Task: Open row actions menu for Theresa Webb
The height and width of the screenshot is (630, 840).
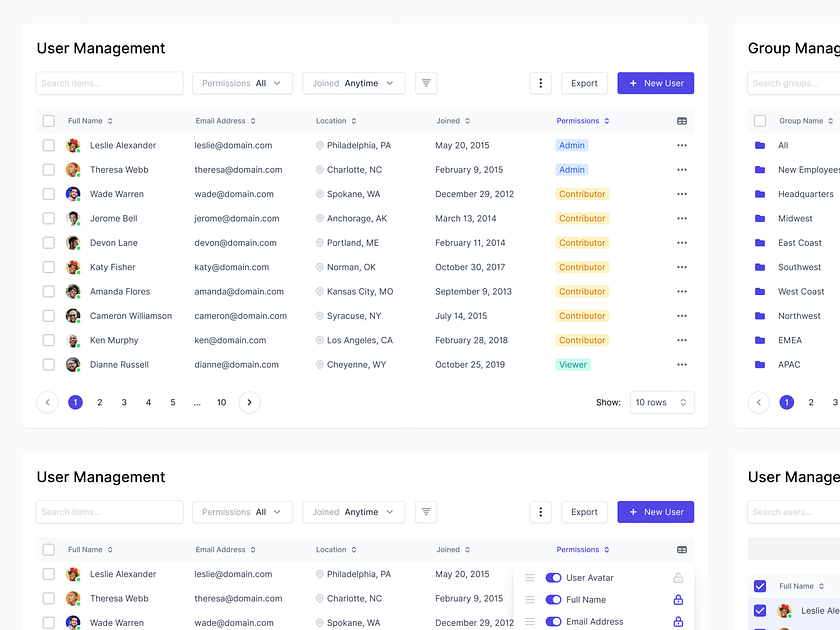Action: click(x=682, y=169)
